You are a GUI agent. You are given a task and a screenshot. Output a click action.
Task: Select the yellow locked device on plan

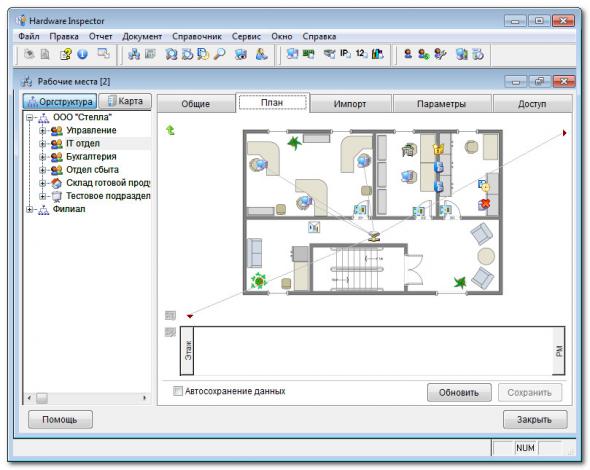[x=438, y=149]
